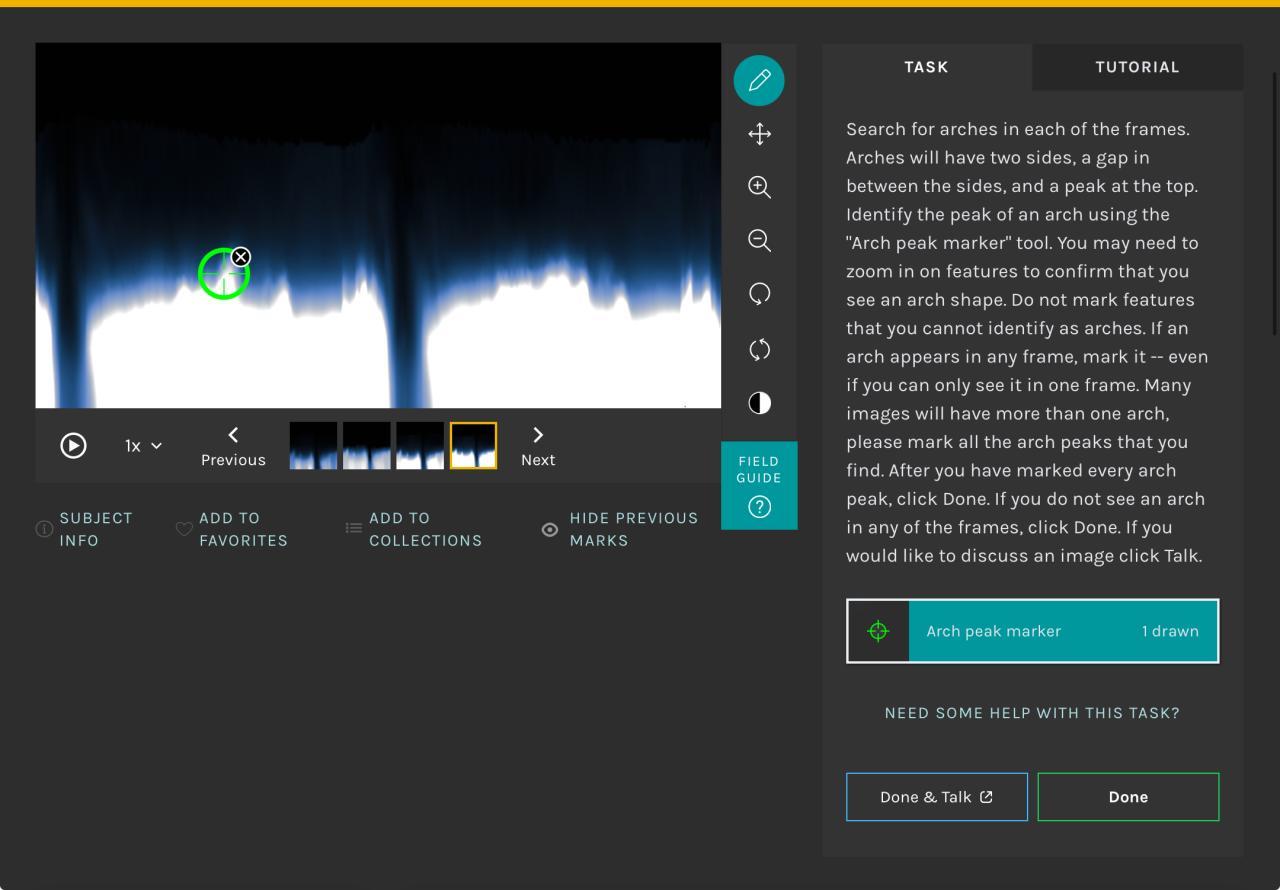Zoom out of the subject image
The image size is (1280, 890).
tap(759, 240)
